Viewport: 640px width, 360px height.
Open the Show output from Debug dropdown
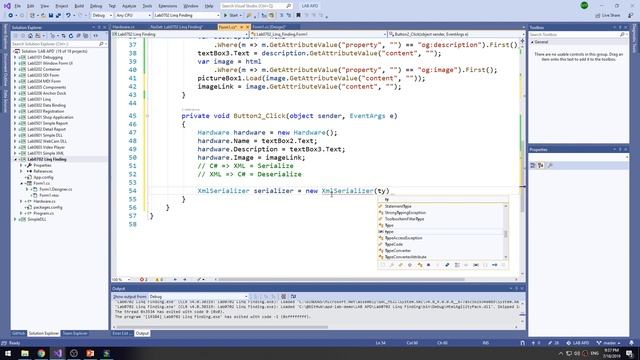[198, 296]
